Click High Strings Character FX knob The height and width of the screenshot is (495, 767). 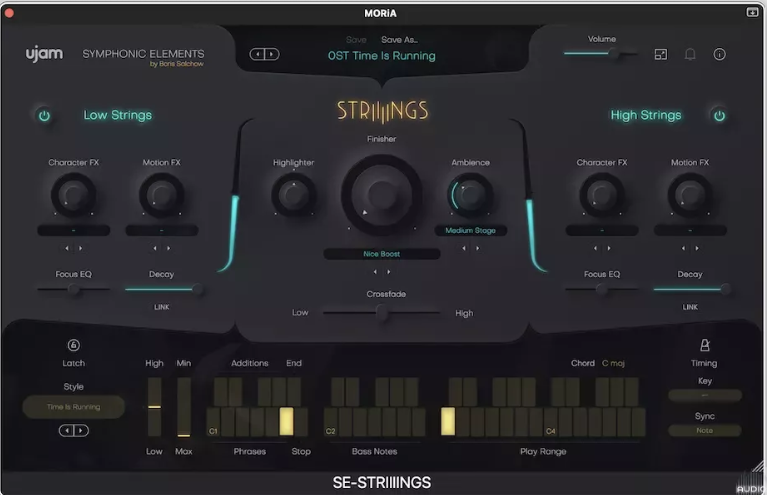pyautogui.click(x=602, y=195)
